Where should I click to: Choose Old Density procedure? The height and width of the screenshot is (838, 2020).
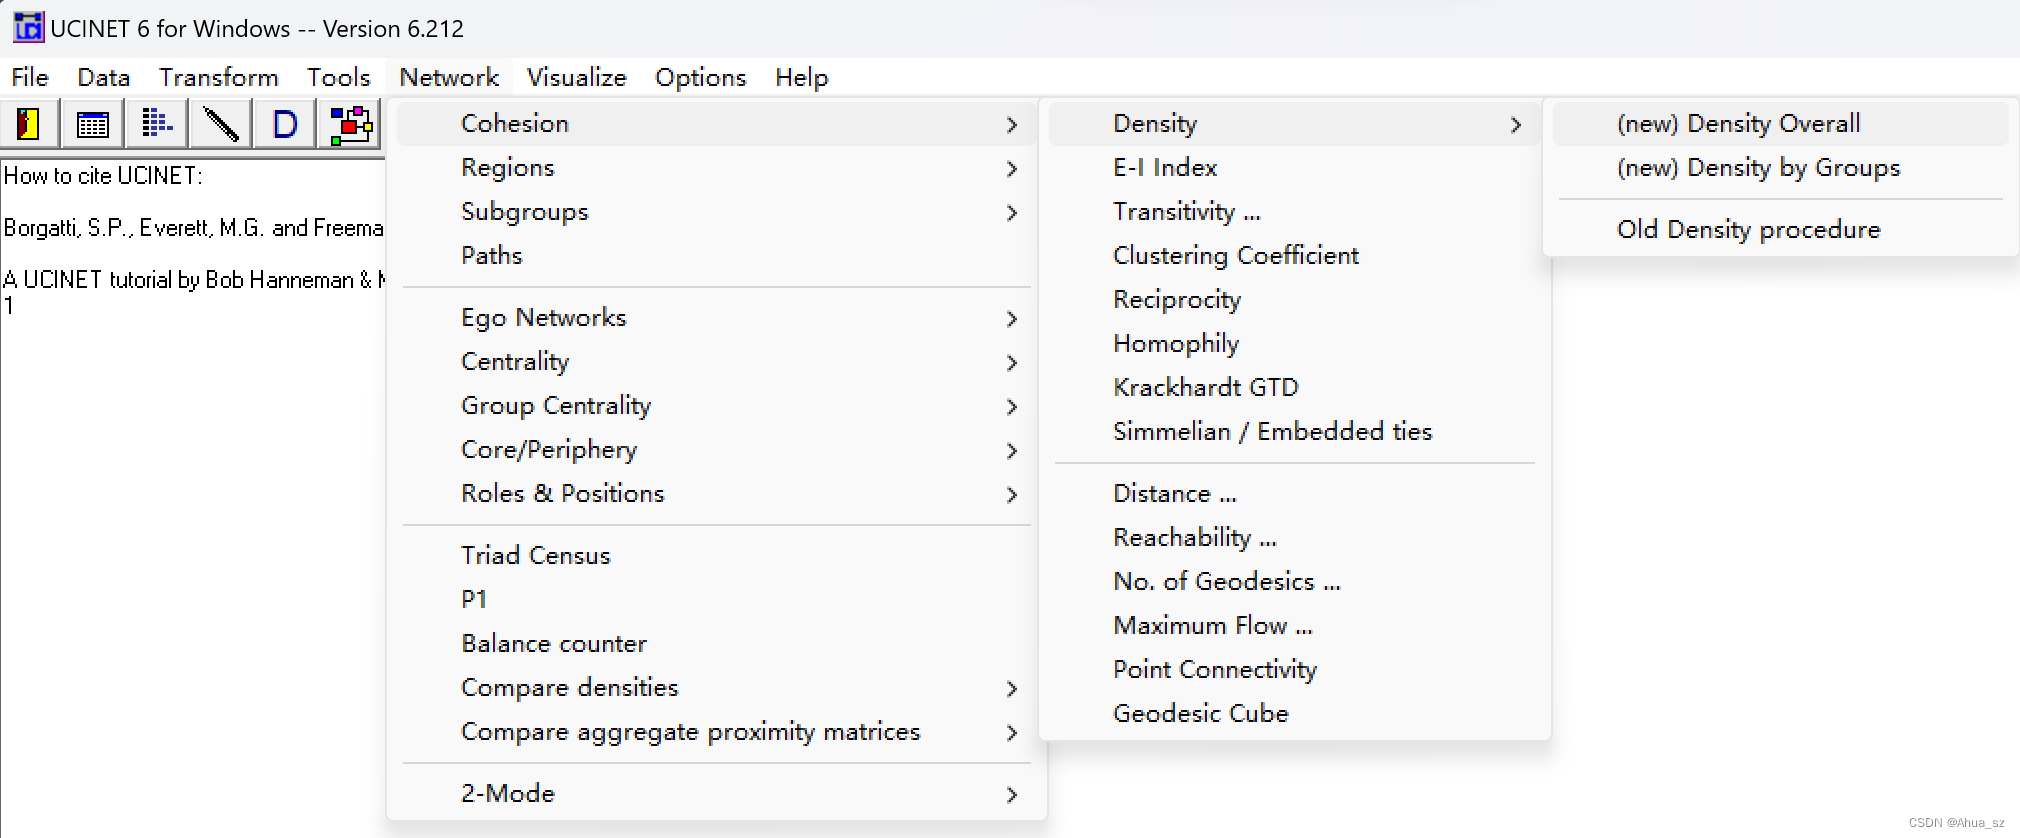pyautogui.click(x=1748, y=230)
